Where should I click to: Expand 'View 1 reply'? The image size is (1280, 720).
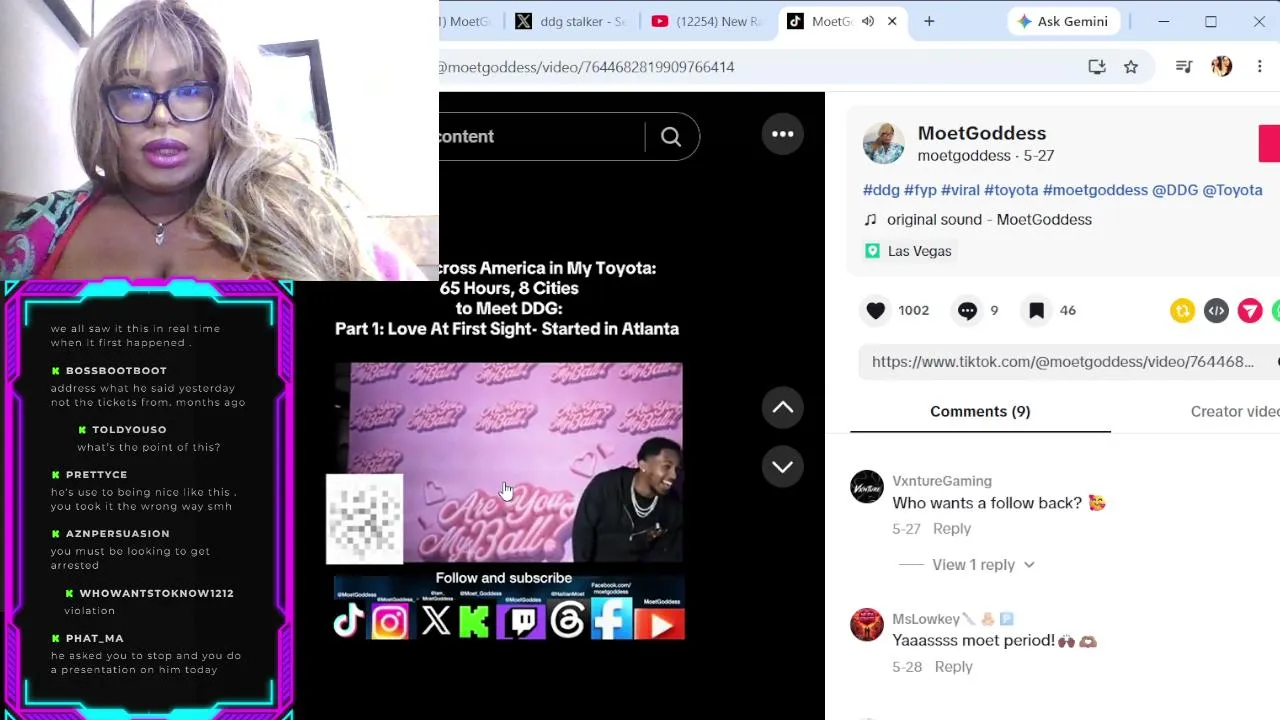983,565
